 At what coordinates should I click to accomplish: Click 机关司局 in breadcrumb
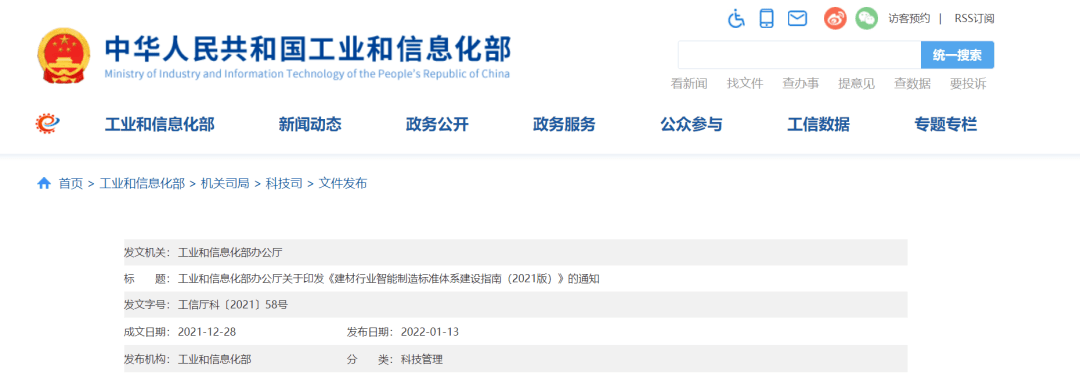click(x=225, y=183)
